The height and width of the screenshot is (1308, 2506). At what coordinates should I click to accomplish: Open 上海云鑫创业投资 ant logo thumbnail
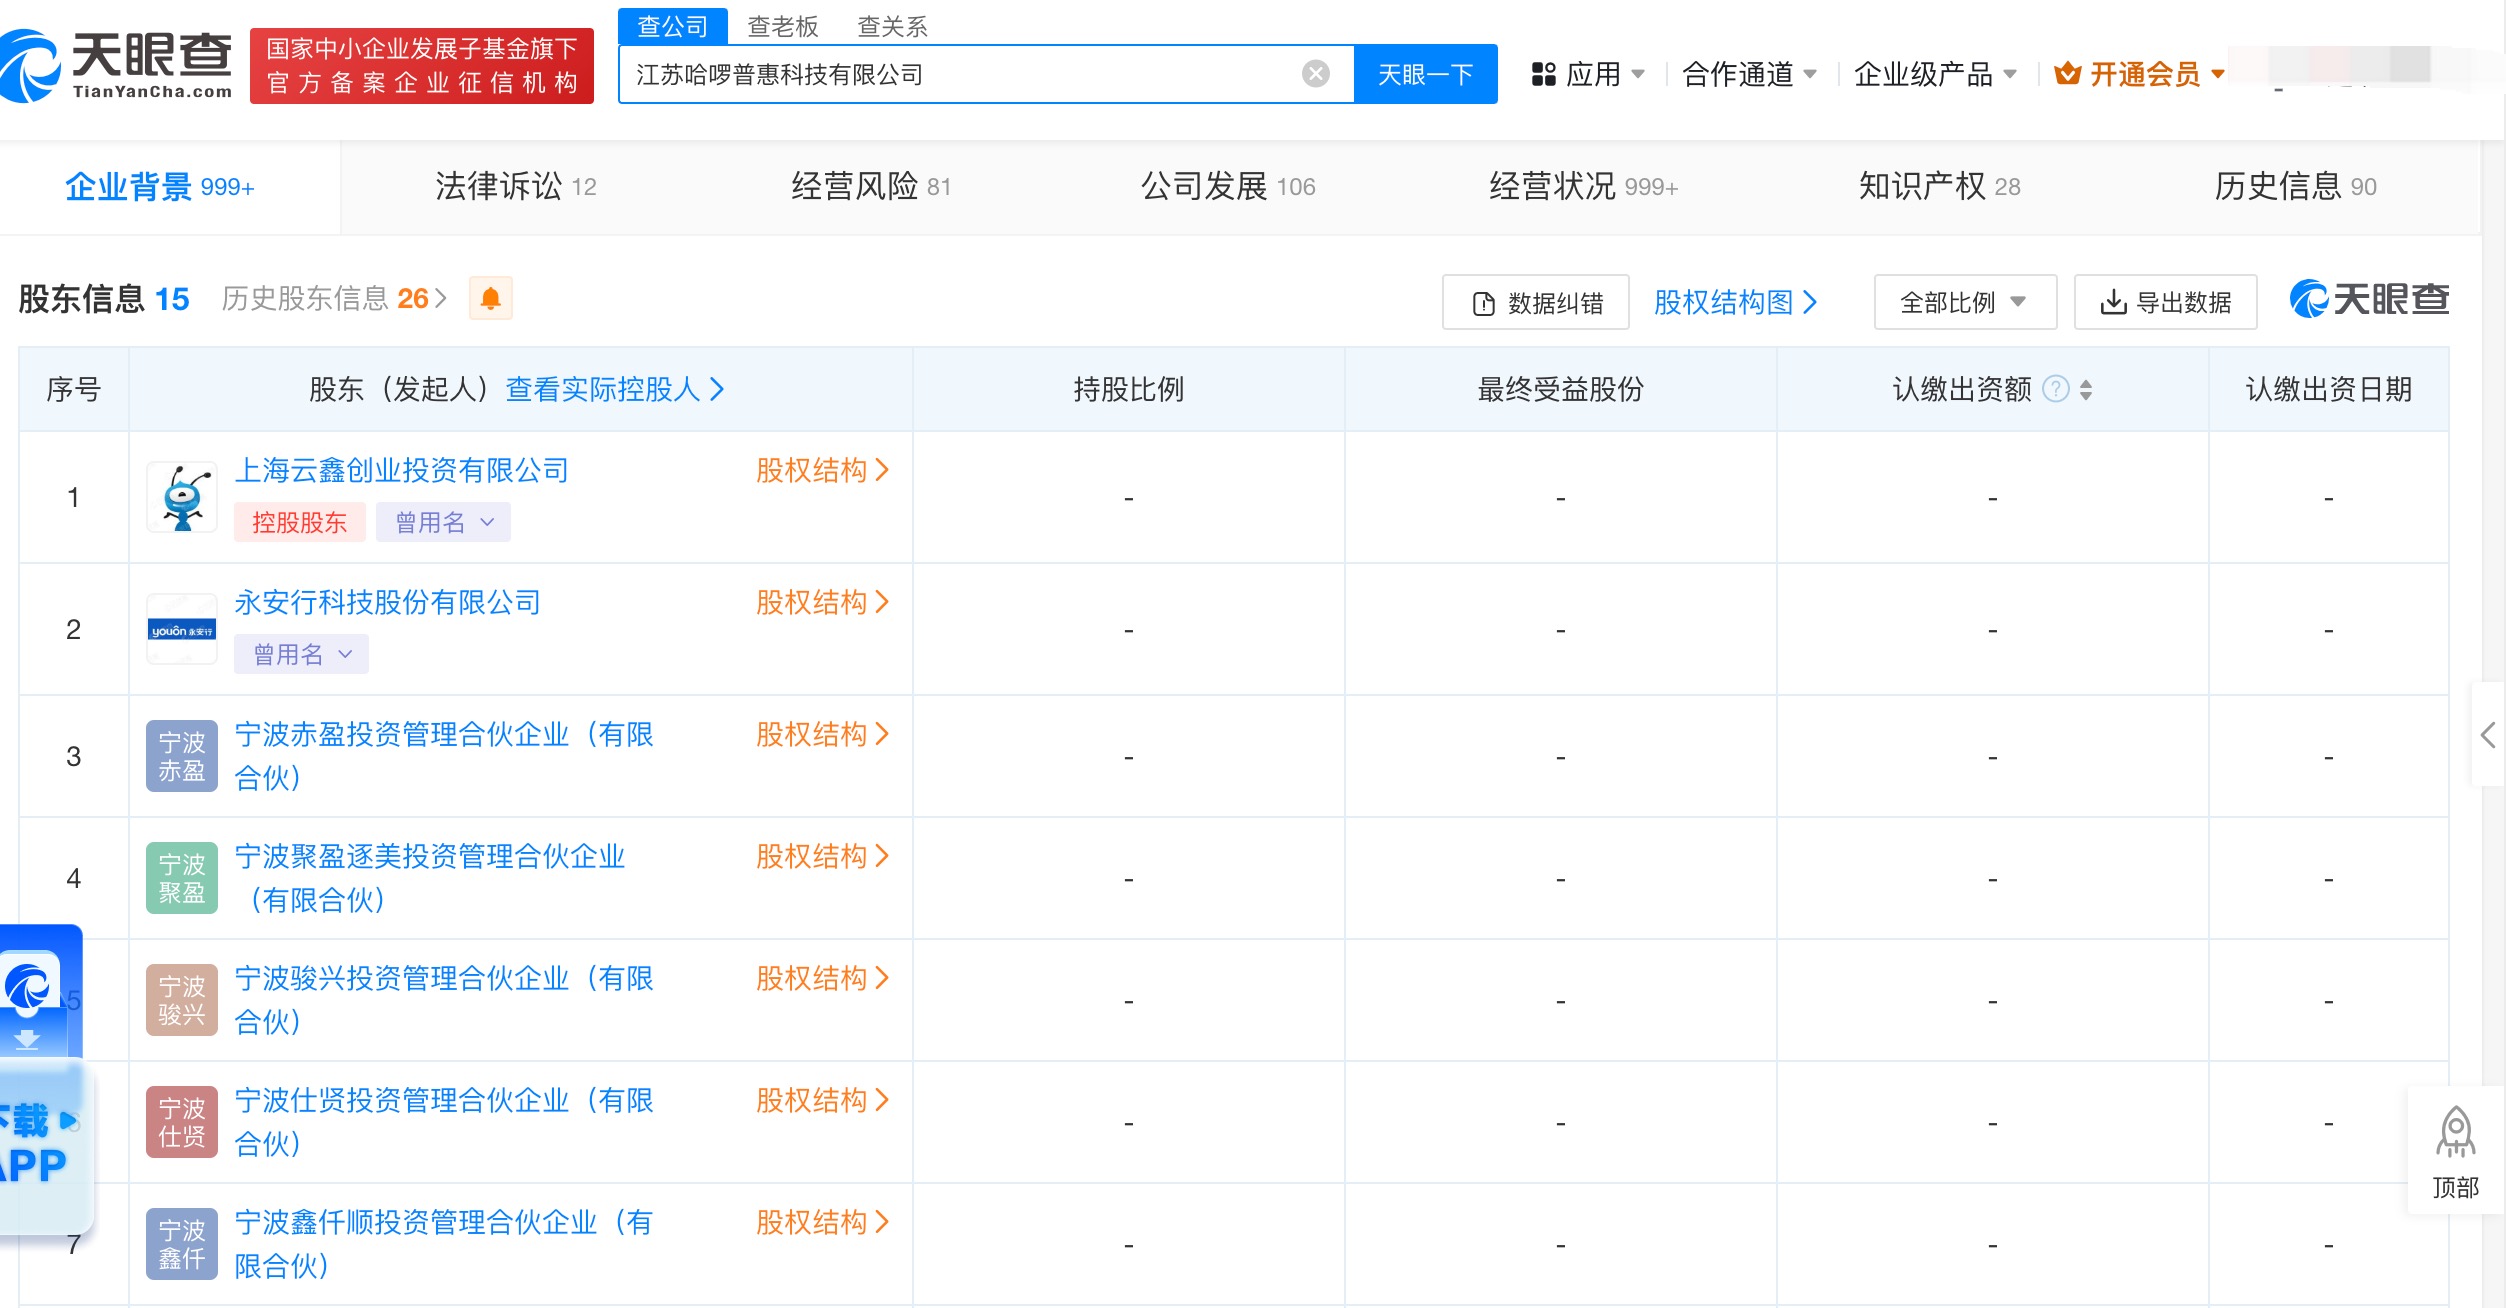click(182, 497)
